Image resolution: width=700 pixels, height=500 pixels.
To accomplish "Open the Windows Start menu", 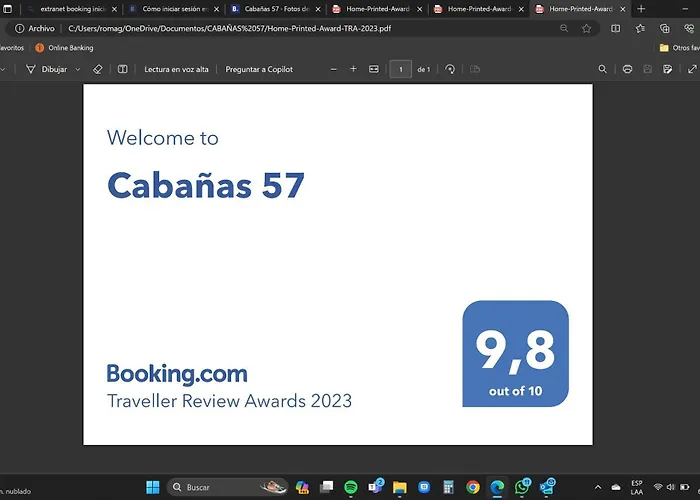I will coord(153,487).
